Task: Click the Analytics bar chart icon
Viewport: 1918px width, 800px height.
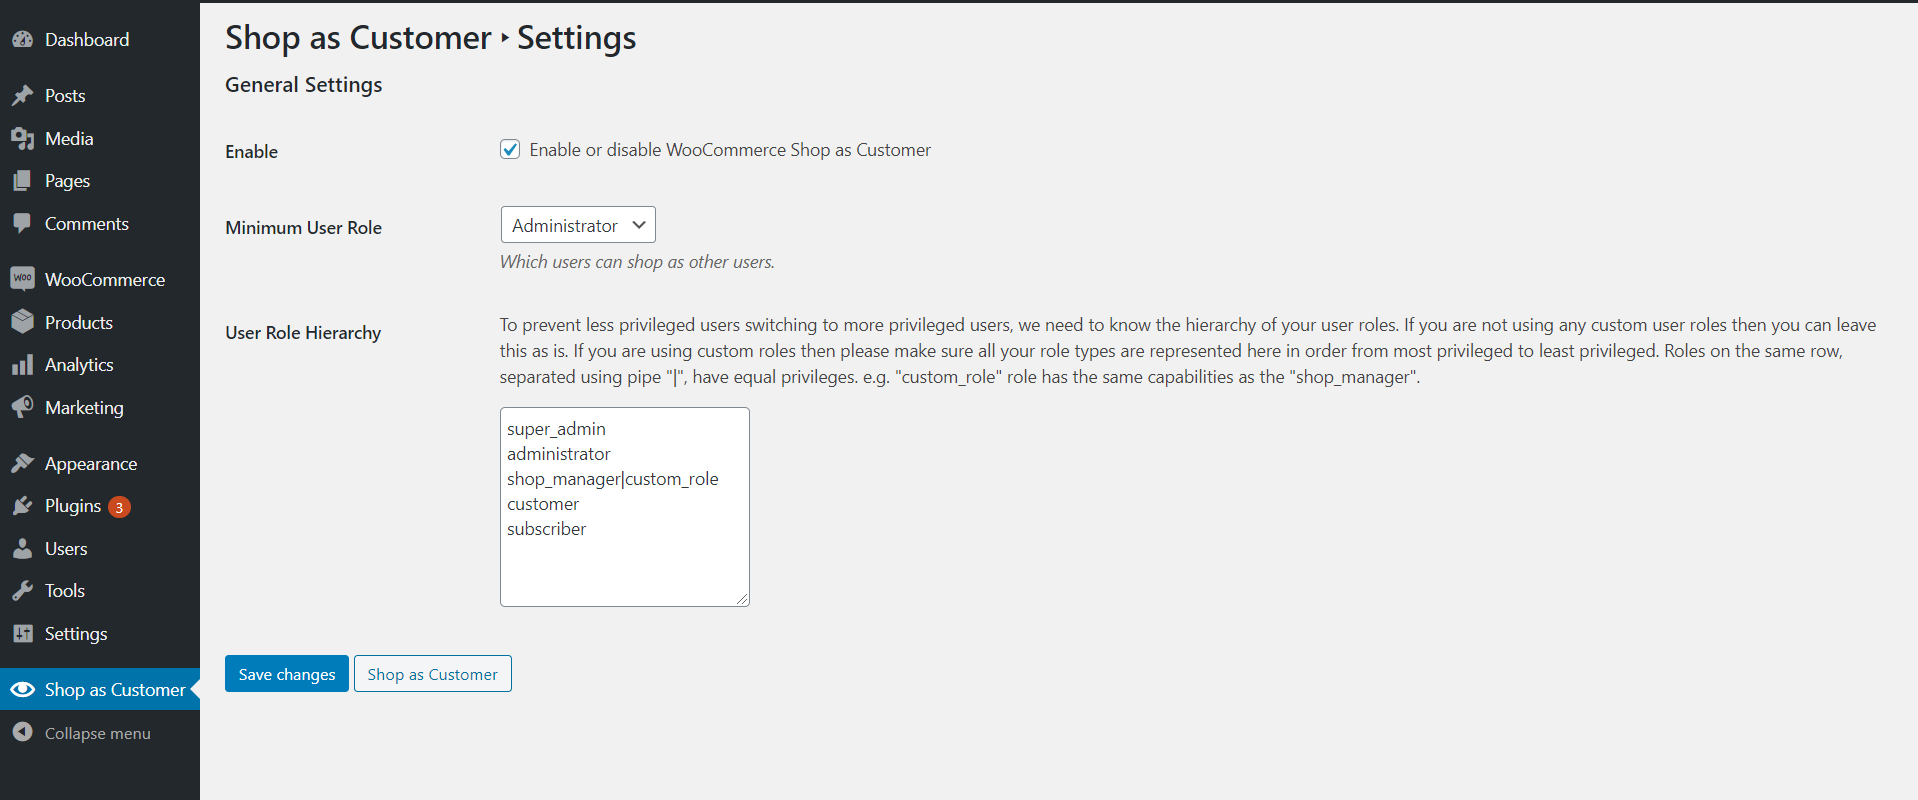Action: (22, 365)
